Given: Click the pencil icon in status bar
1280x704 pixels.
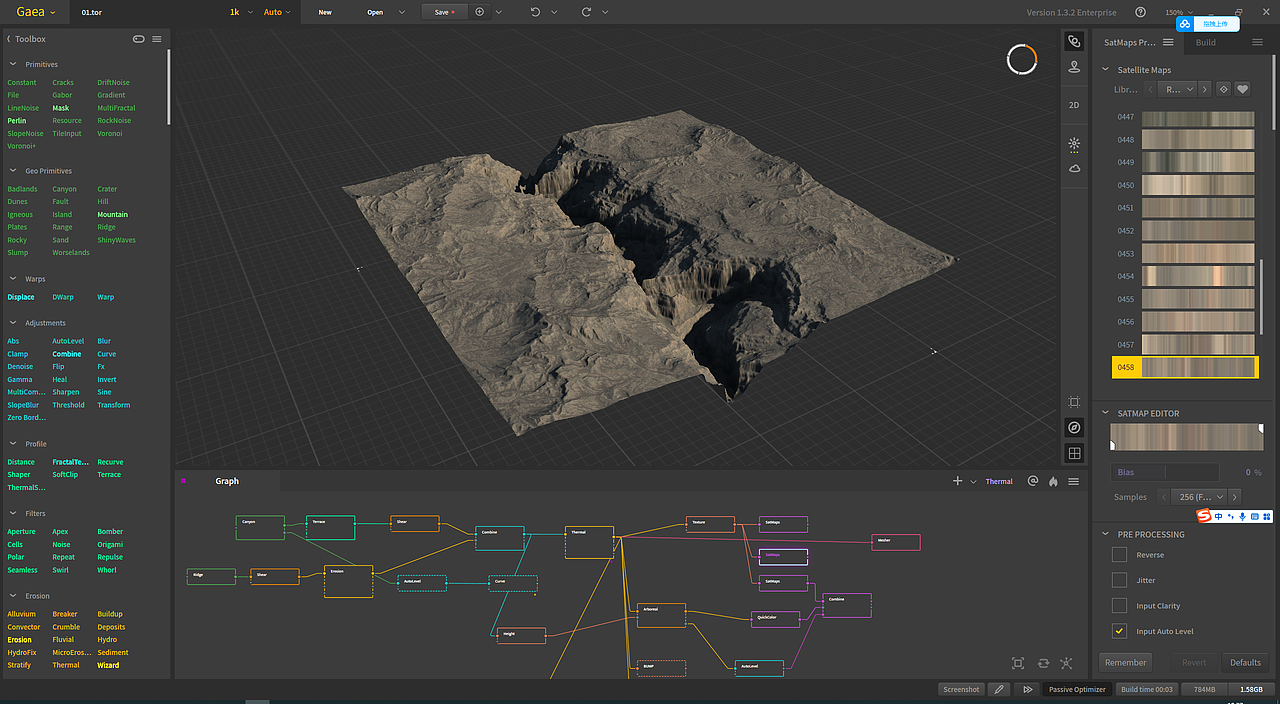Looking at the screenshot, I should 998,689.
